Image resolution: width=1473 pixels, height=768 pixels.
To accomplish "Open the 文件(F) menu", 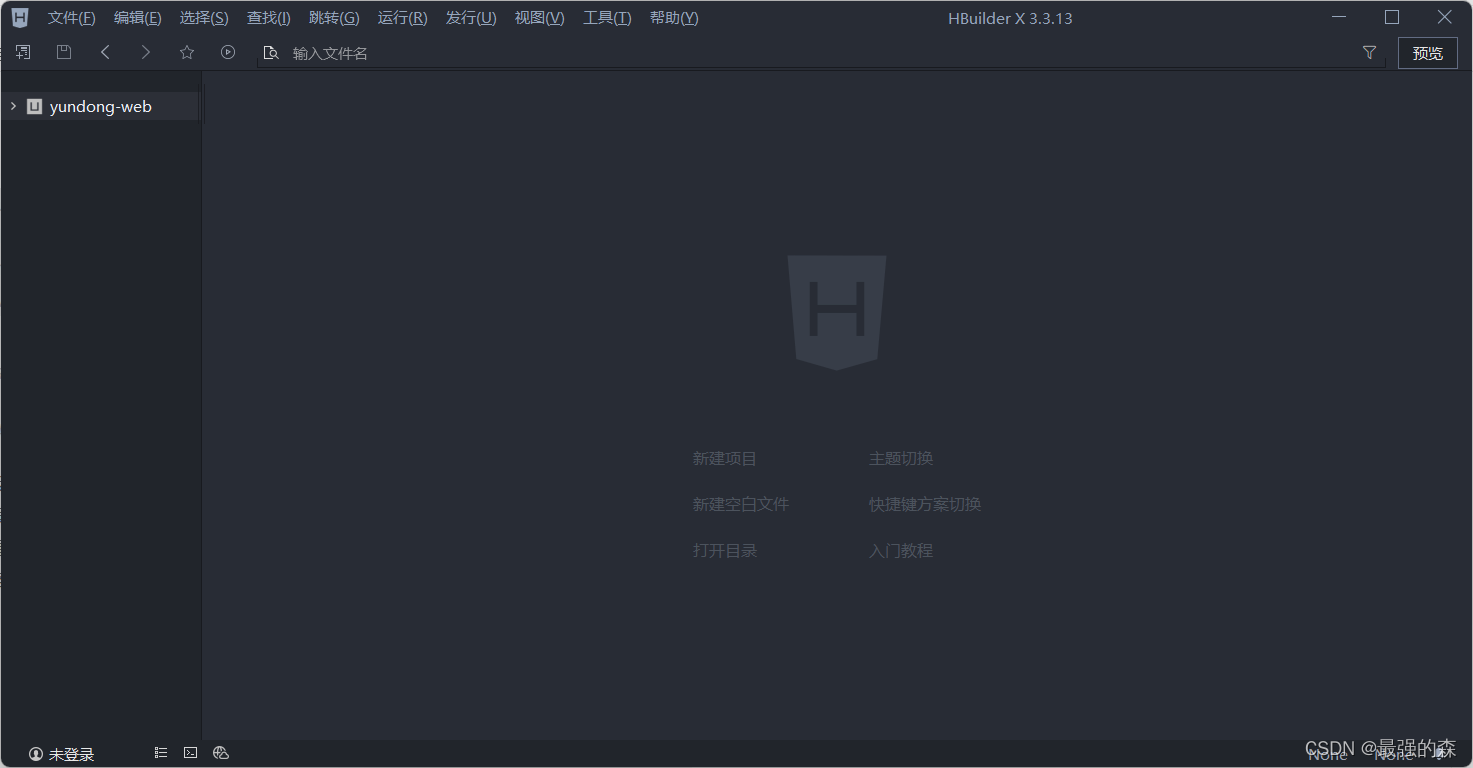I will click(72, 18).
